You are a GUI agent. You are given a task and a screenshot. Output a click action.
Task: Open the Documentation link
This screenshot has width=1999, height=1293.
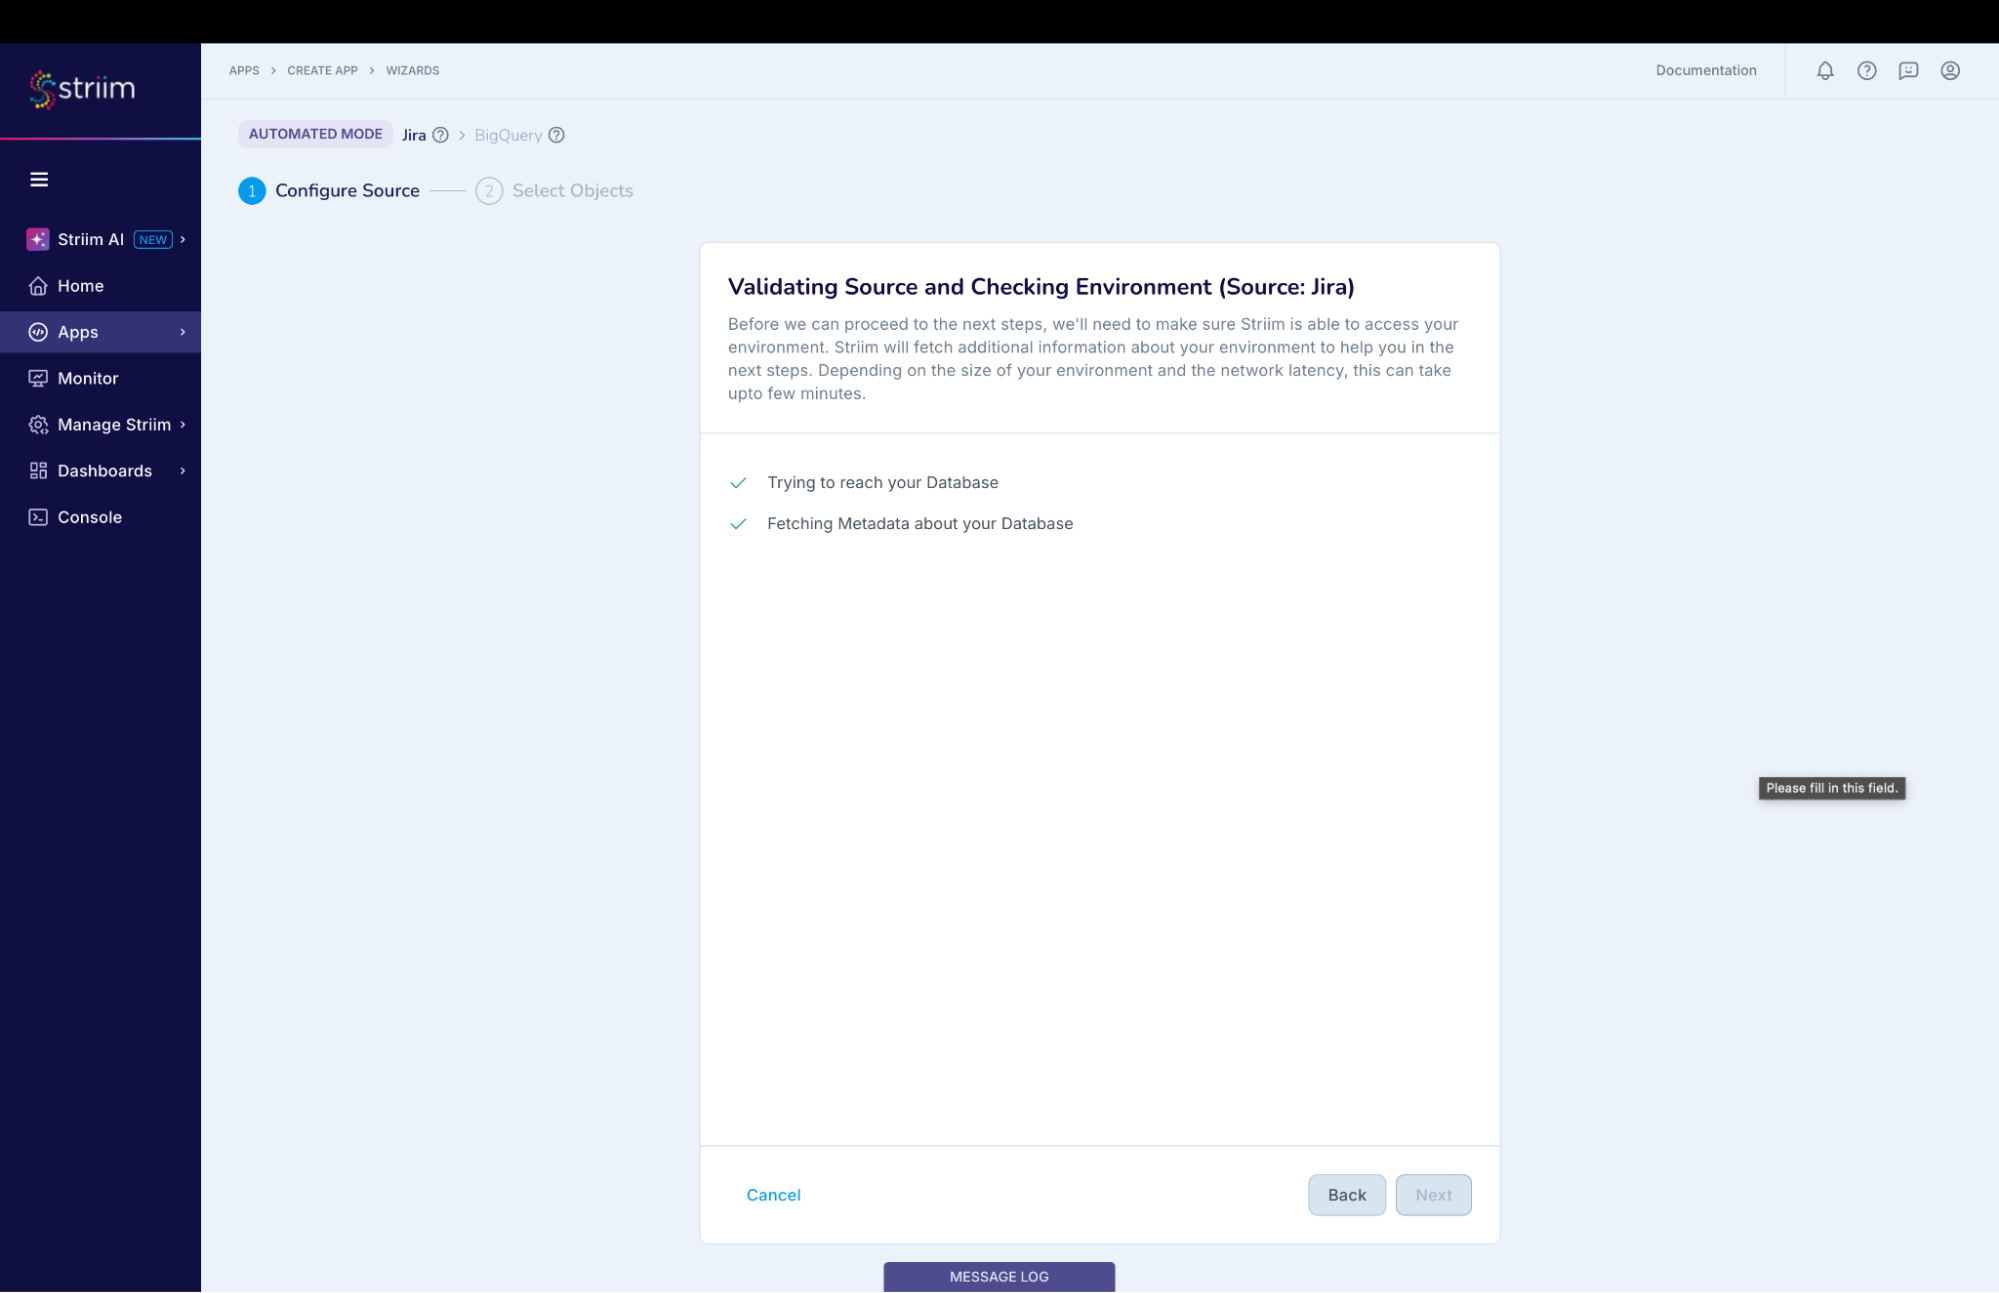[x=1706, y=71]
